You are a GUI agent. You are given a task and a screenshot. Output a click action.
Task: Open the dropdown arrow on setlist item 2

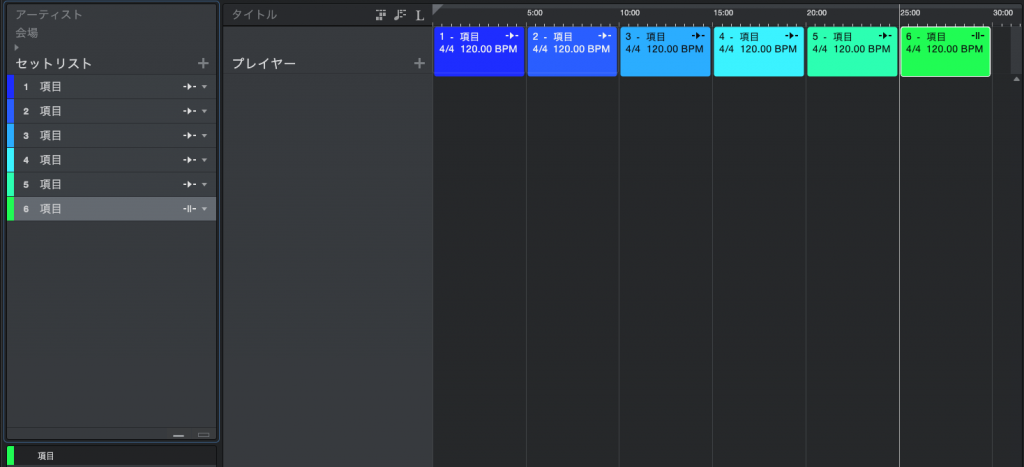pyautogui.click(x=205, y=112)
